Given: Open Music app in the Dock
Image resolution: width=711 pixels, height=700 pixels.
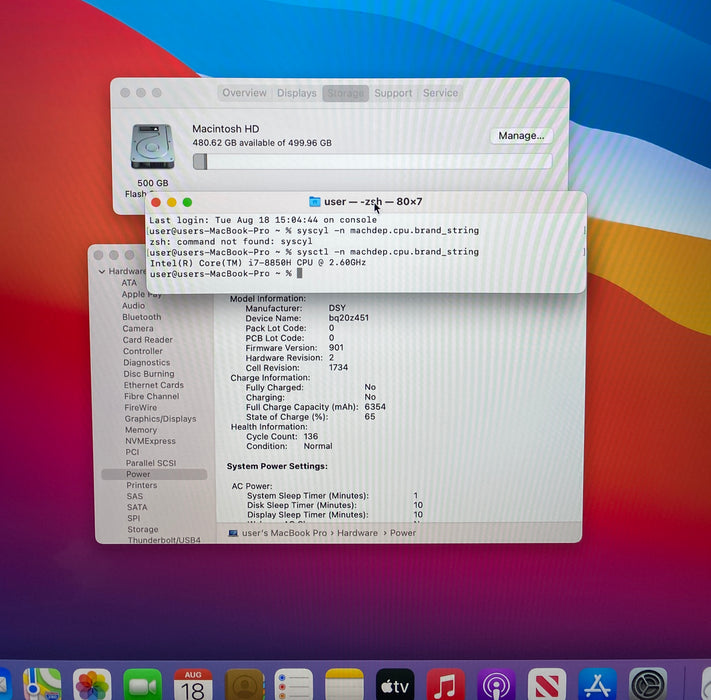Looking at the screenshot, I should pos(446,684).
